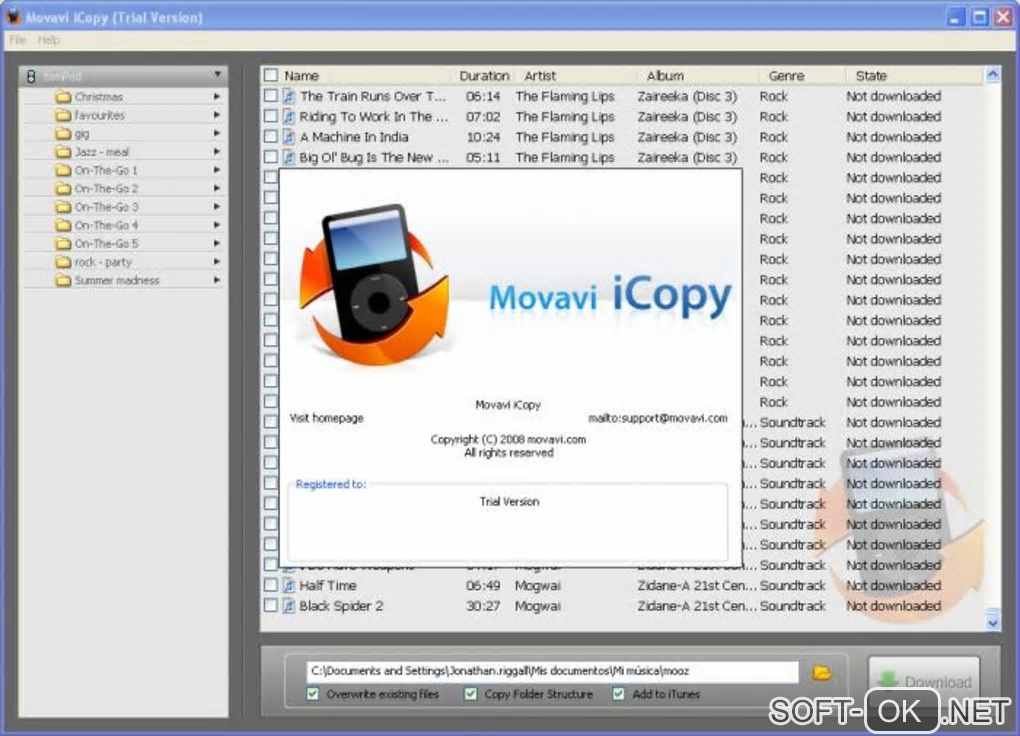Image resolution: width=1020 pixels, height=736 pixels.
Task: Click the favourites folder icon
Action: (63, 115)
